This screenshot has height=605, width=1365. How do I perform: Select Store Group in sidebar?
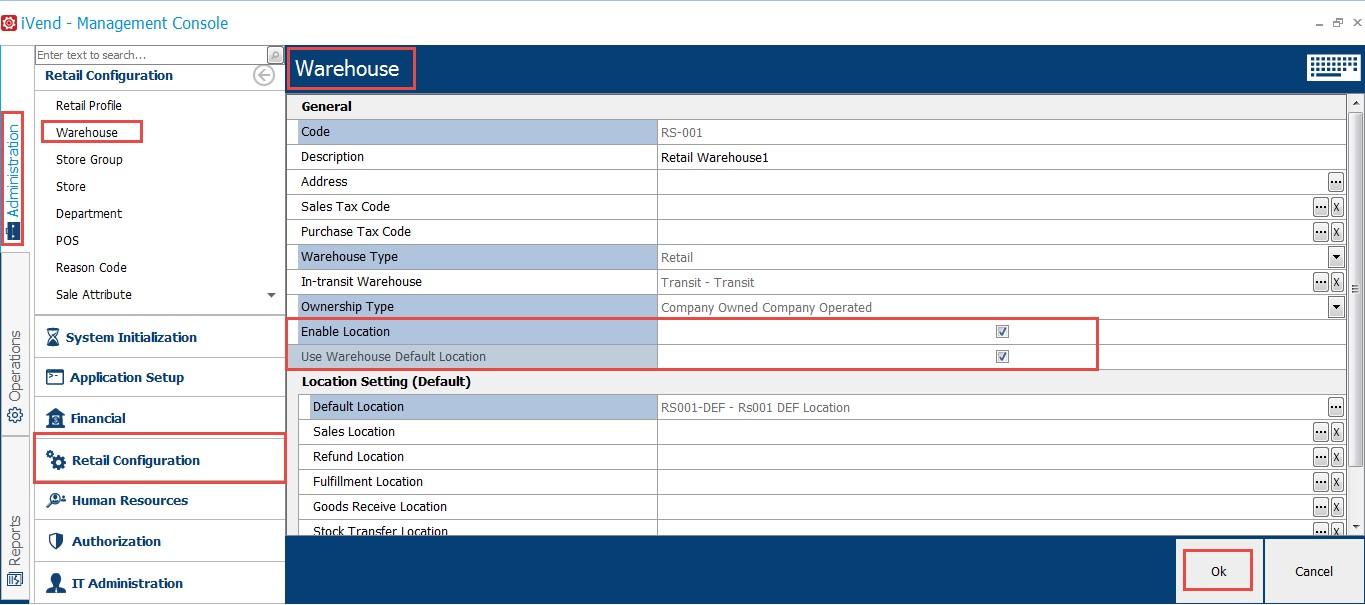(89, 160)
